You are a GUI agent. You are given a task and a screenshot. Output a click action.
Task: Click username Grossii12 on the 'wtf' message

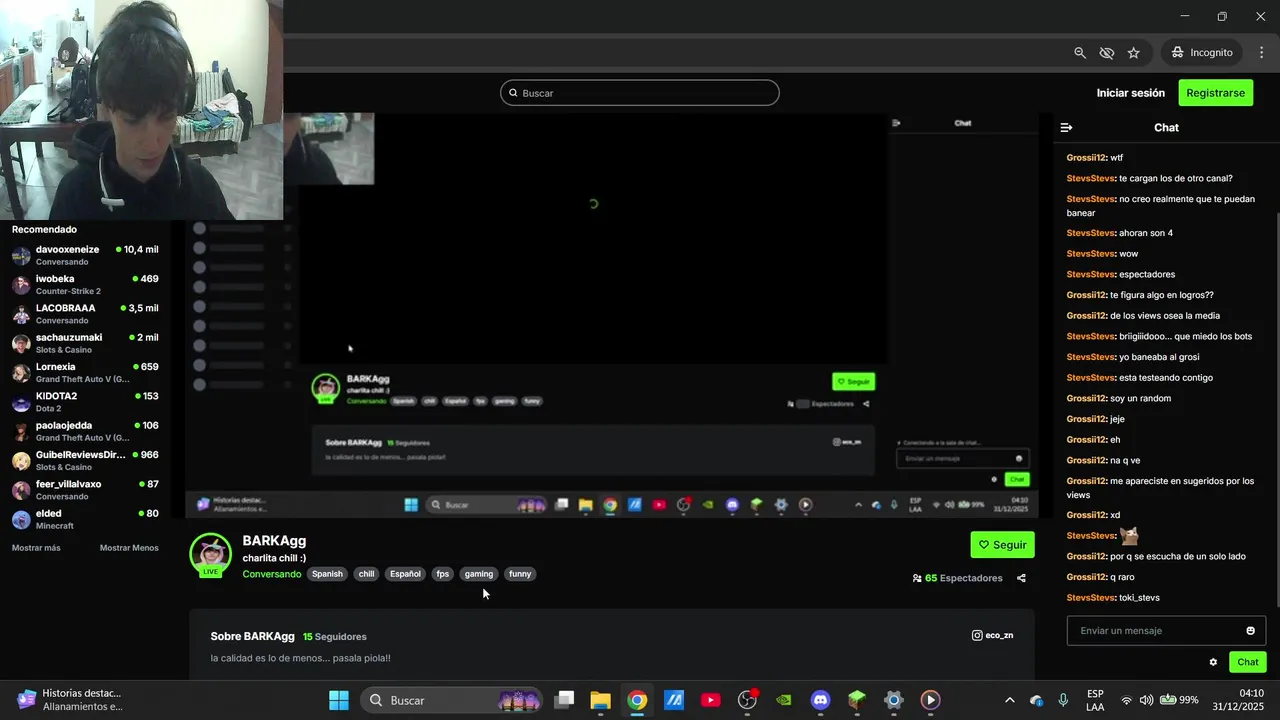pyautogui.click(x=1086, y=158)
